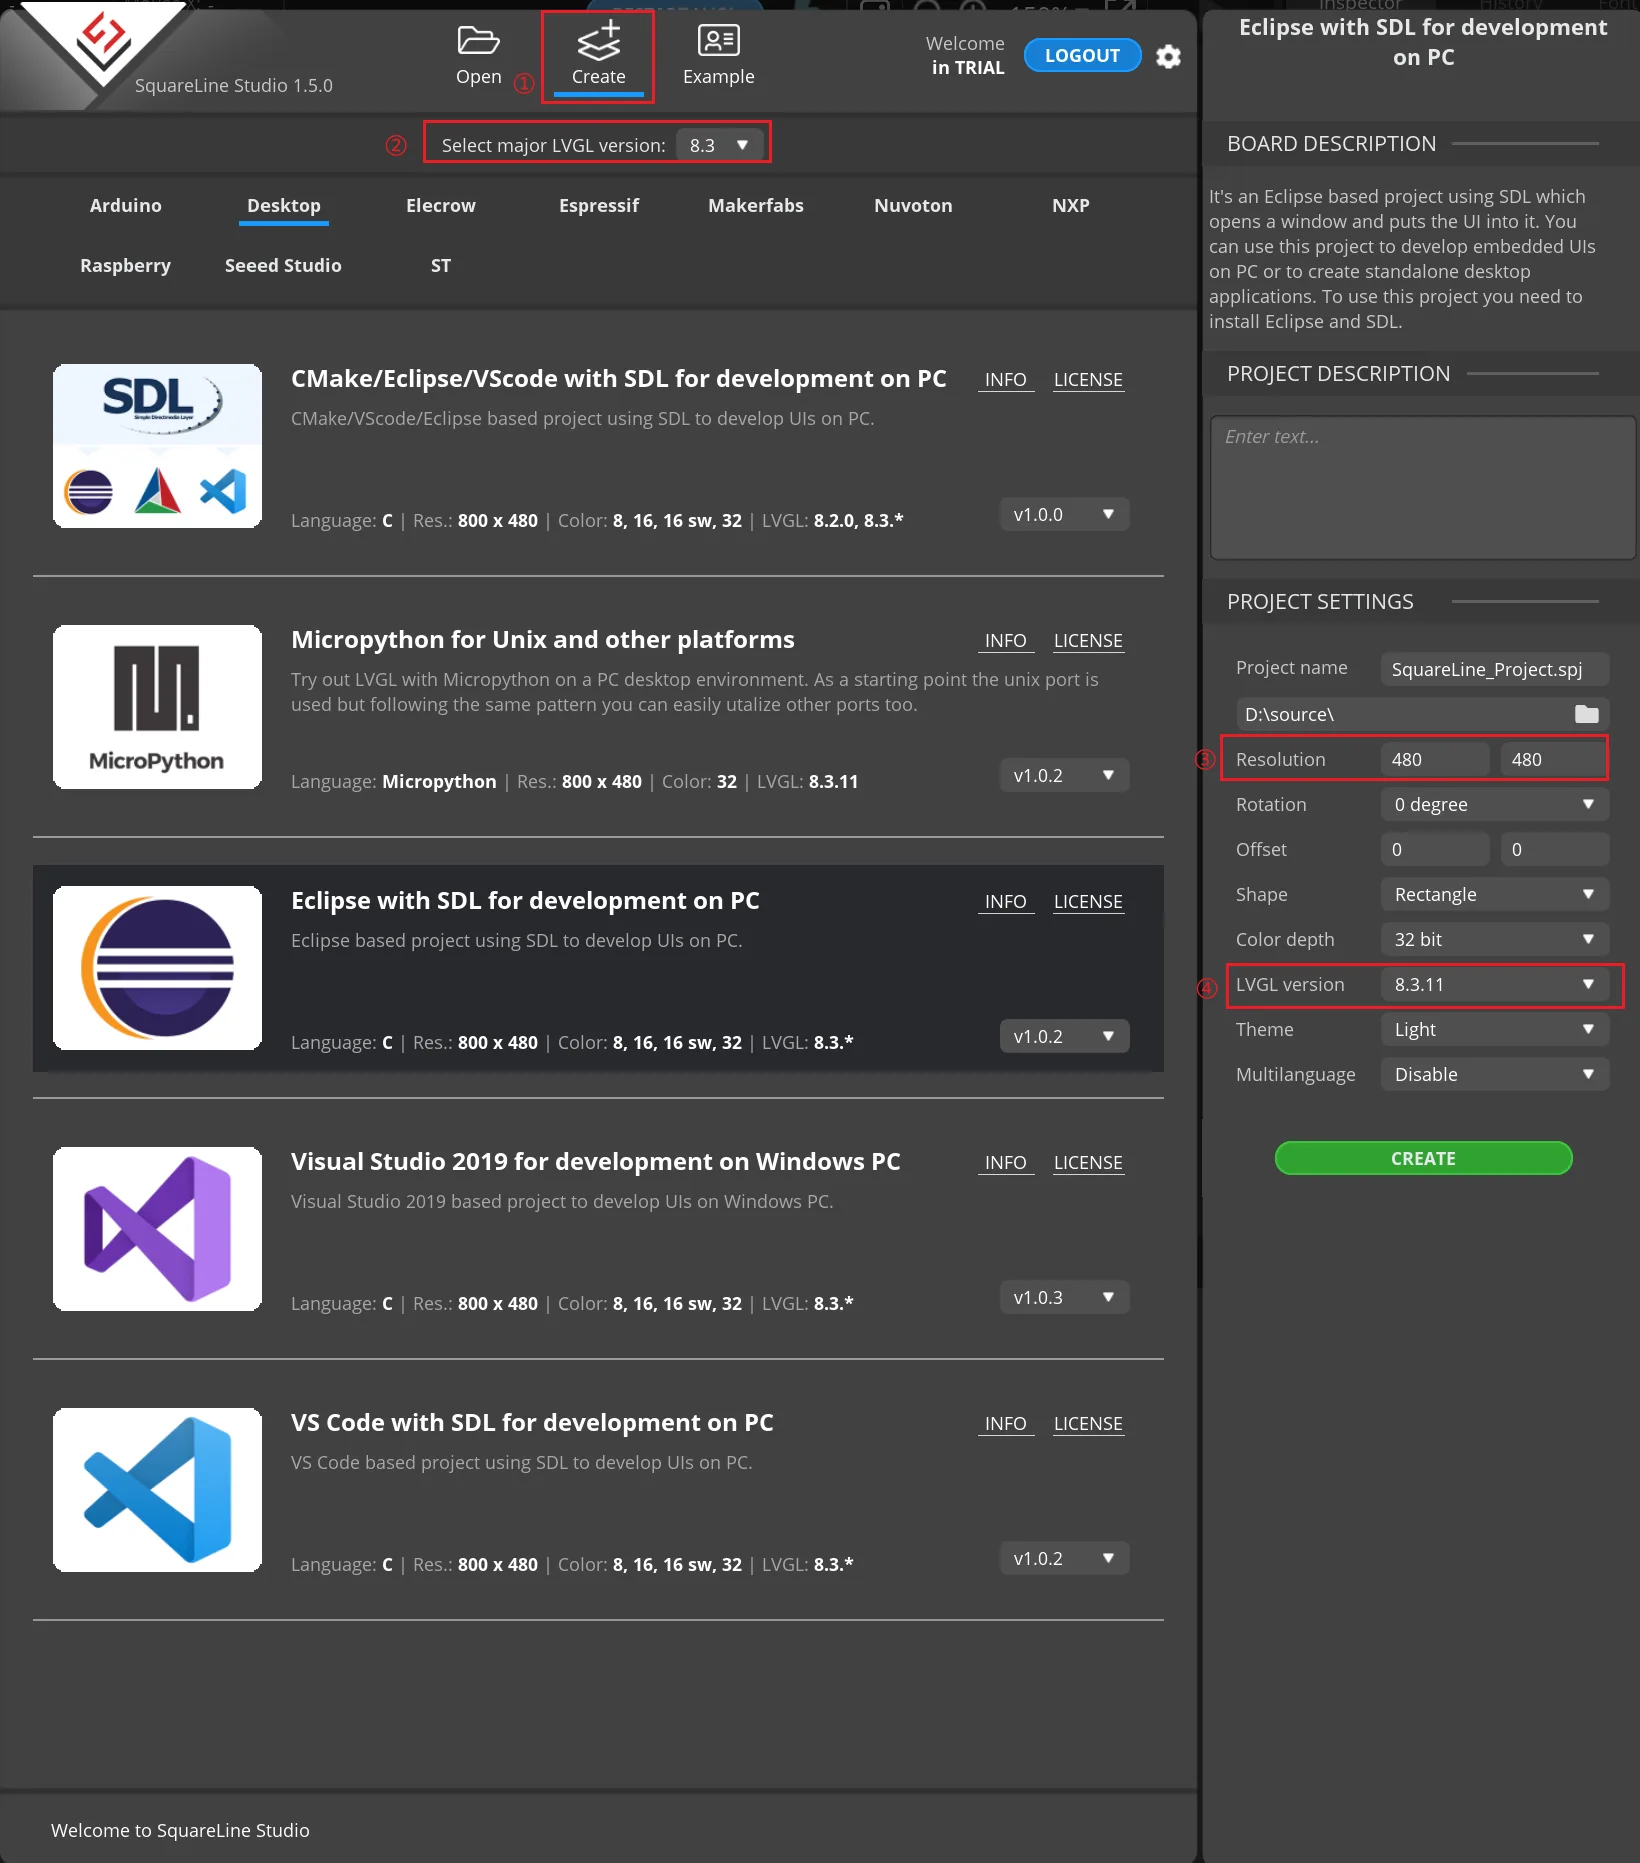
Task: Select the Visual Studio 2019 thumbnail
Action: (x=157, y=1229)
